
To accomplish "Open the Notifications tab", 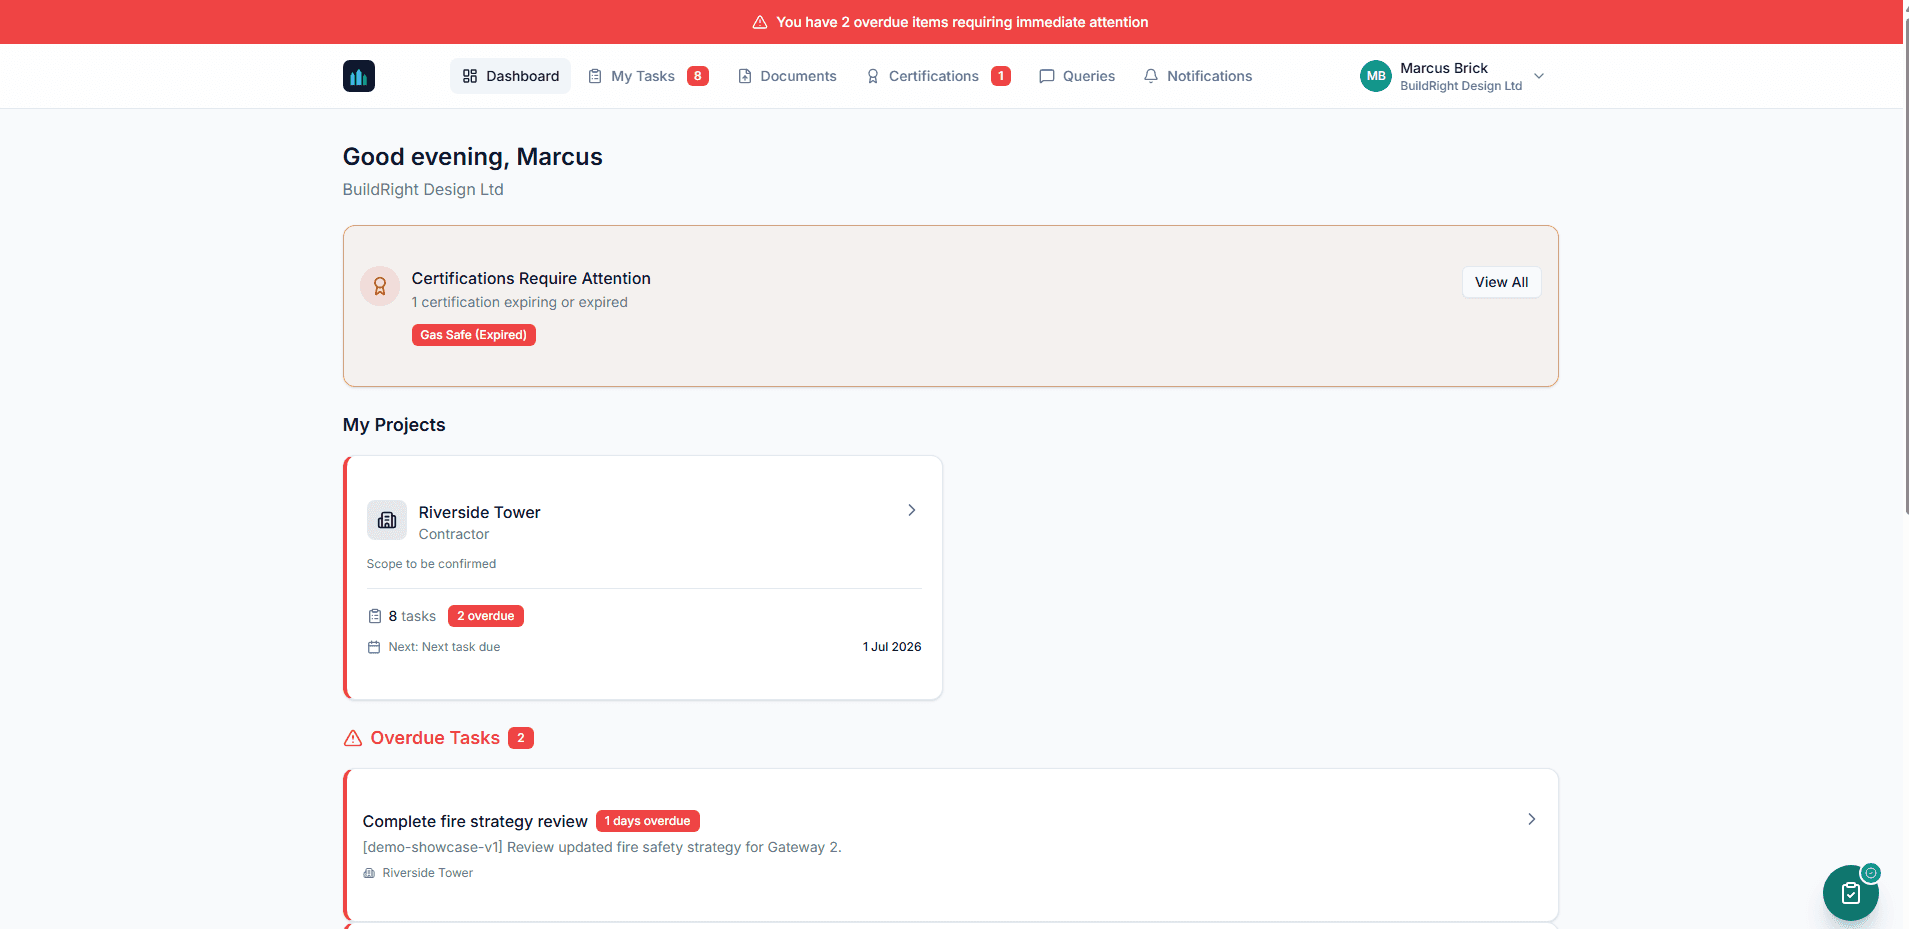I will pyautogui.click(x=1198, y=76).
